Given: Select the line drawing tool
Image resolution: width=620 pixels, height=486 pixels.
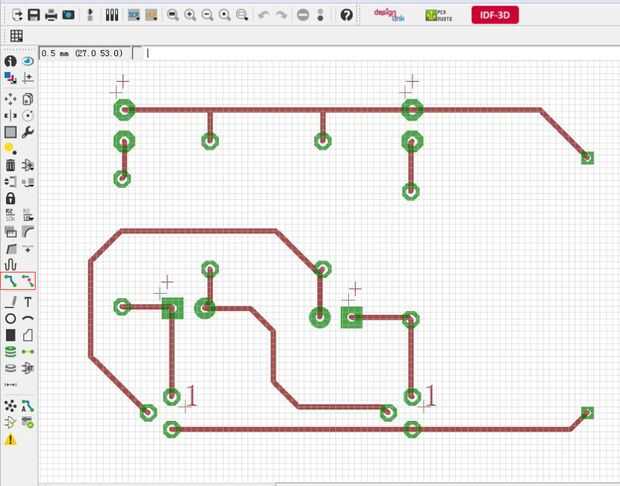Looking at the screenshot, I should (11, 302).
